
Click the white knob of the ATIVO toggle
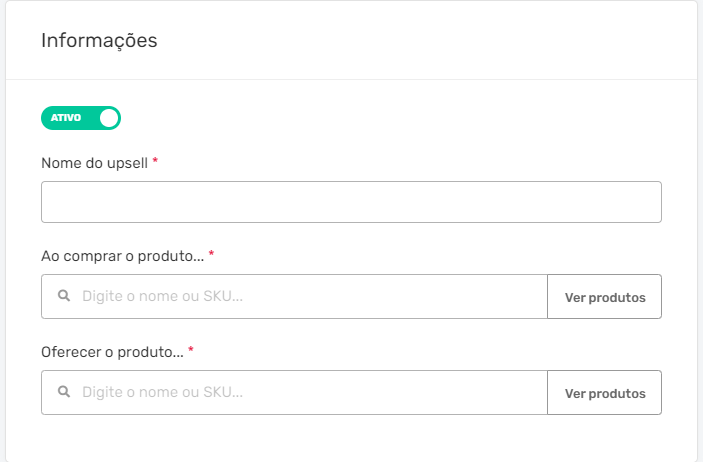[x=109, y=118]
